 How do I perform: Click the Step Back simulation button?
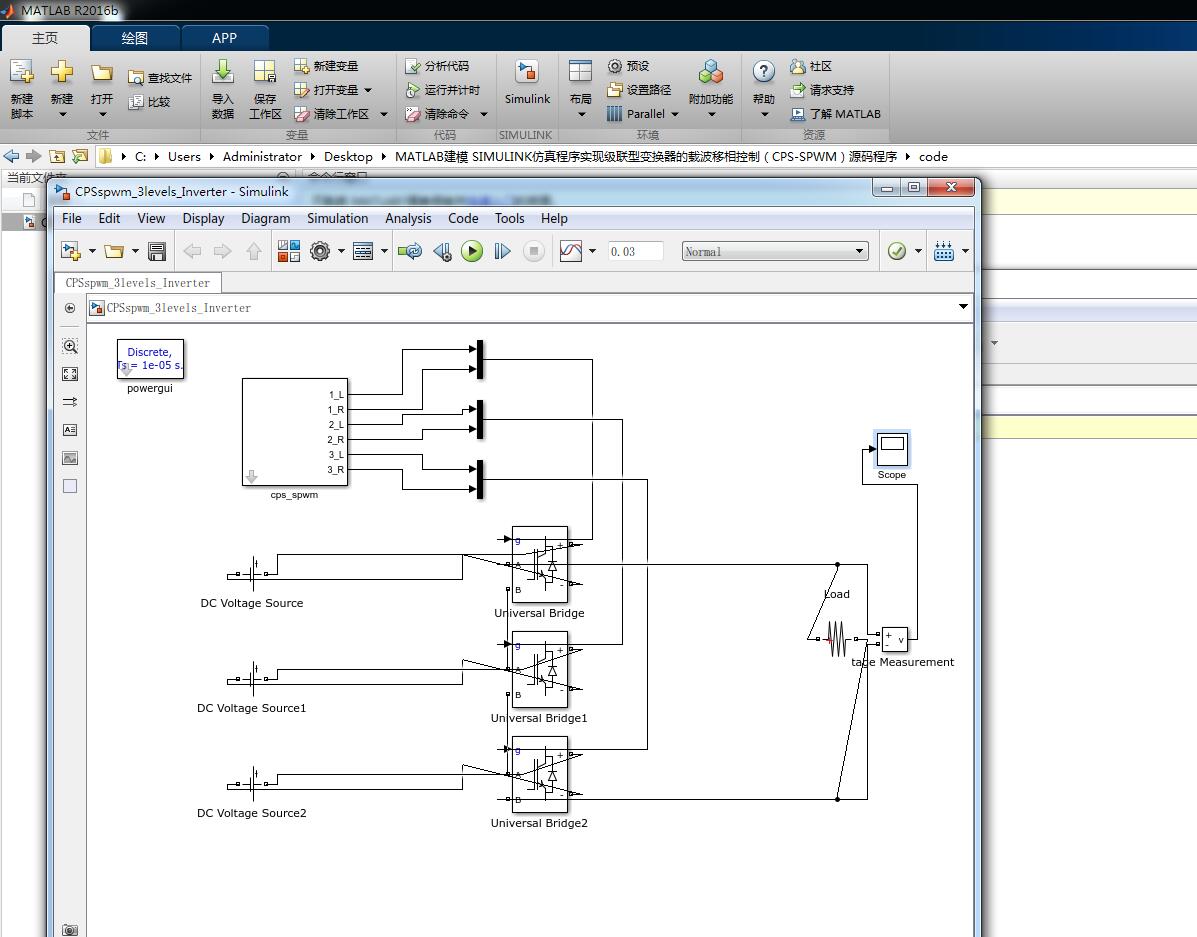442,251
